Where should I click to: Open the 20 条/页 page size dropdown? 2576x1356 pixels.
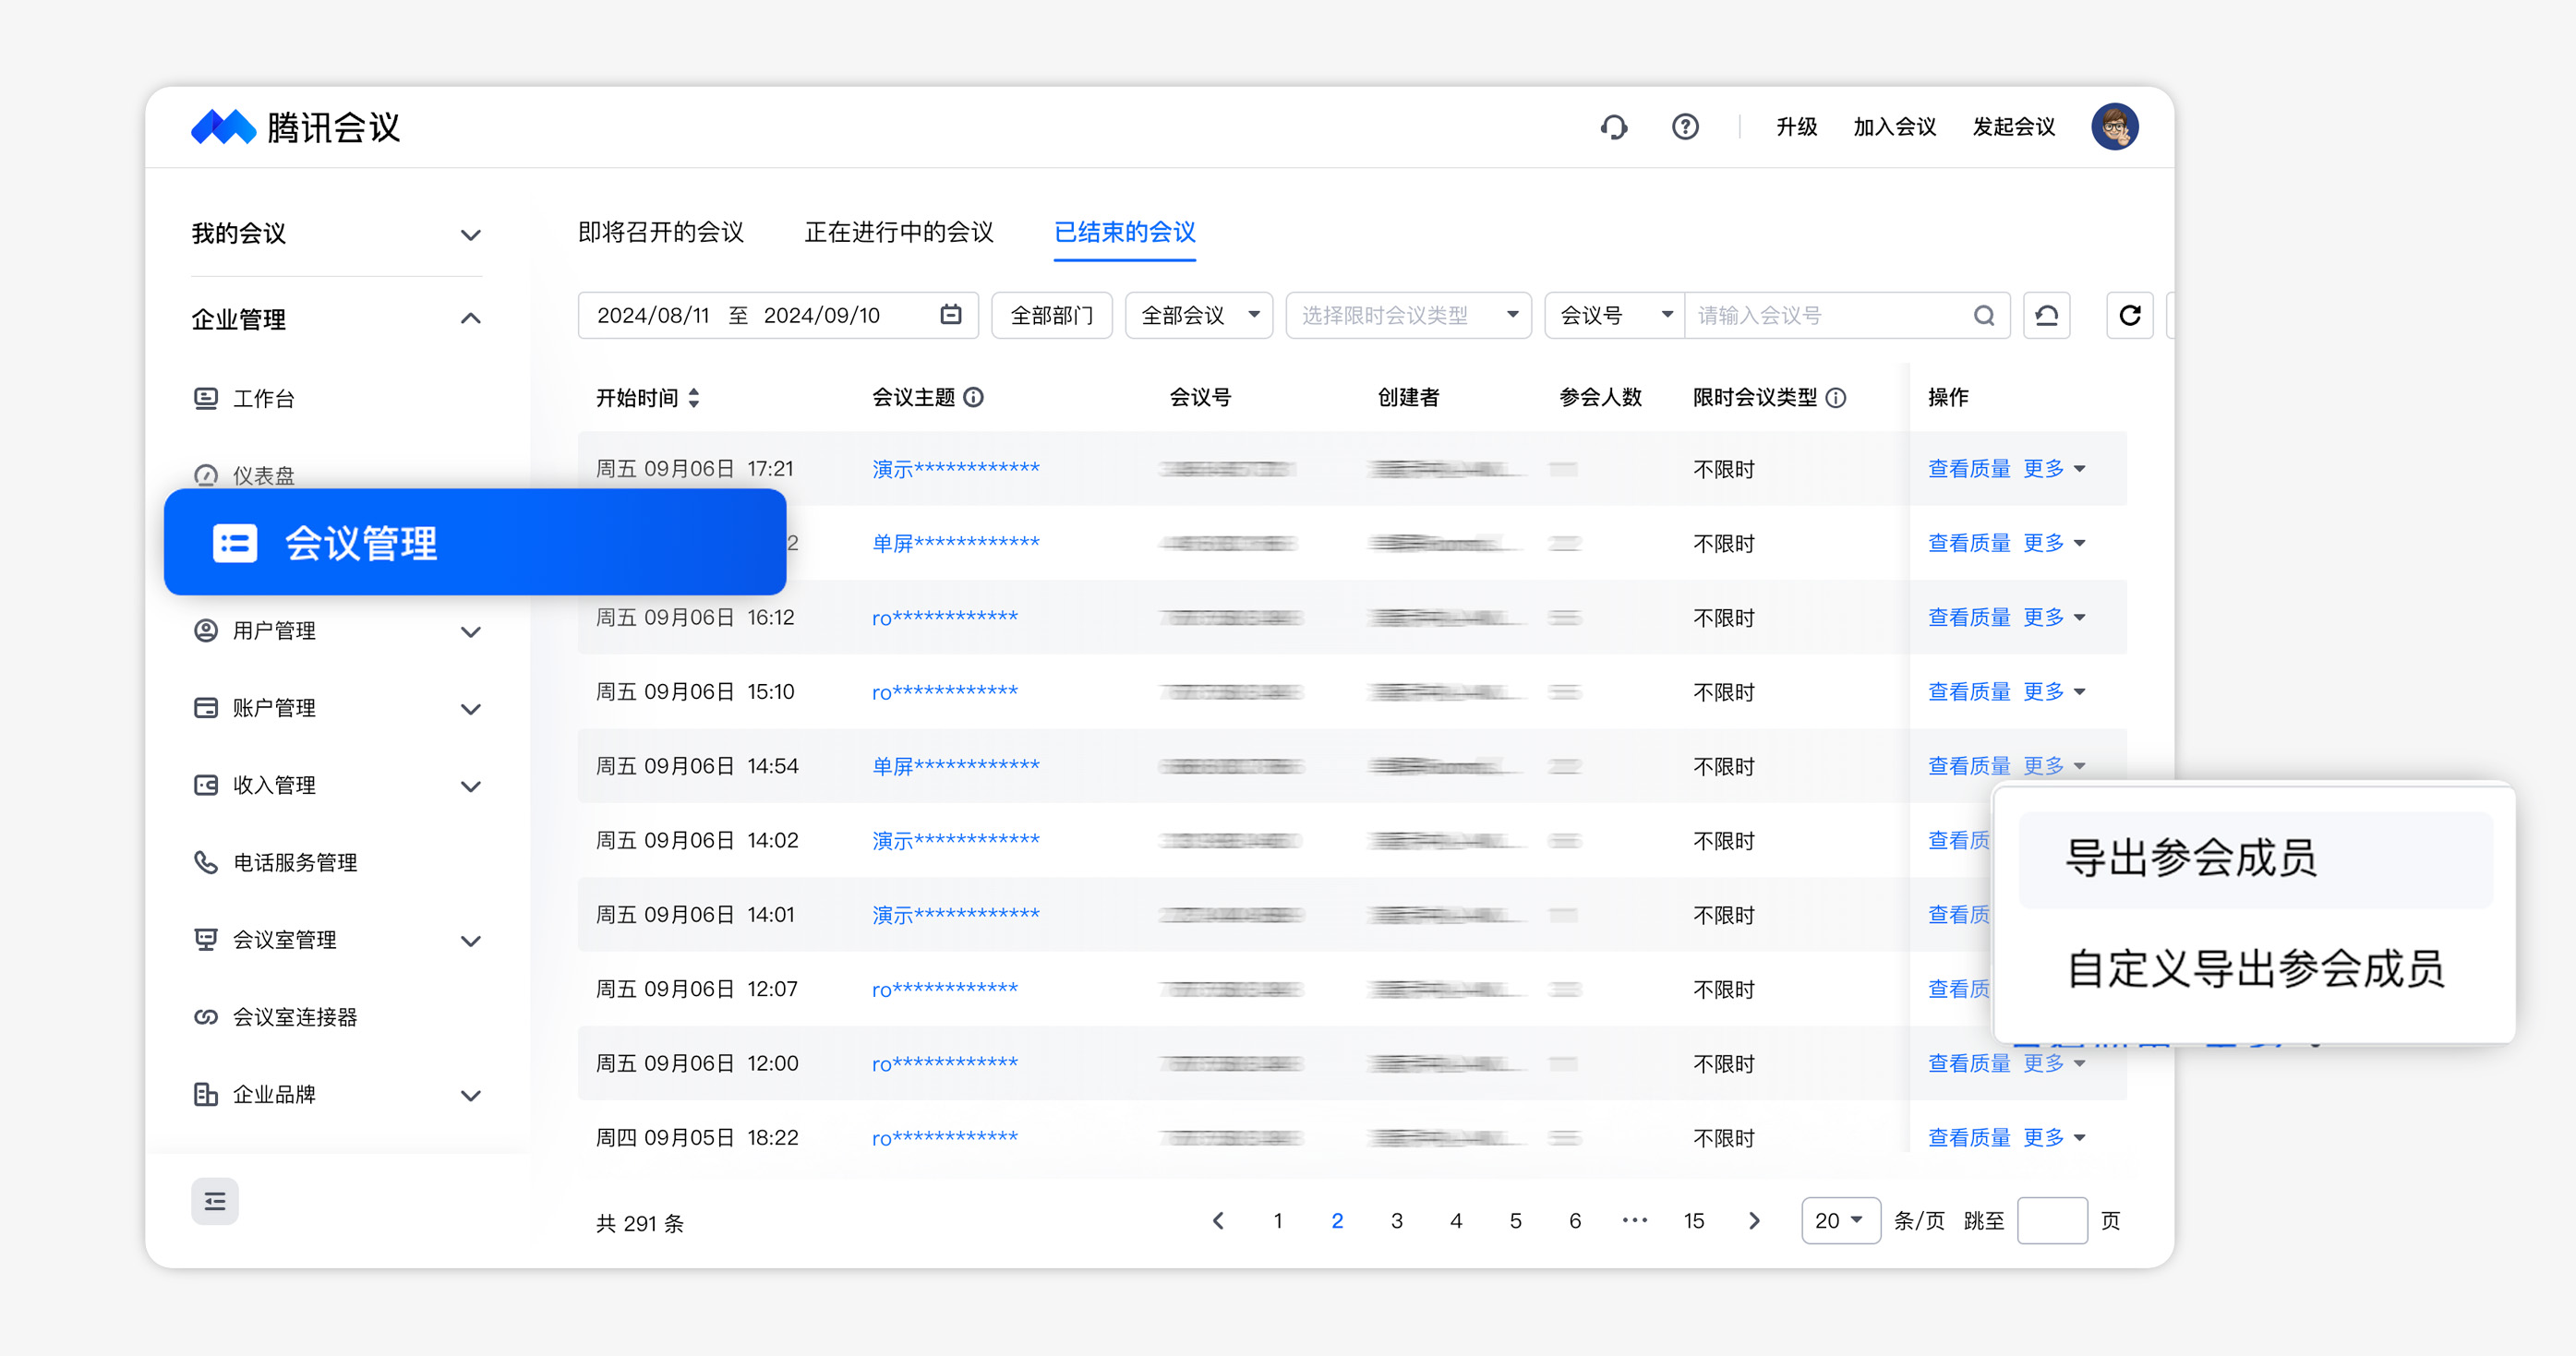pos(1840,1221)
